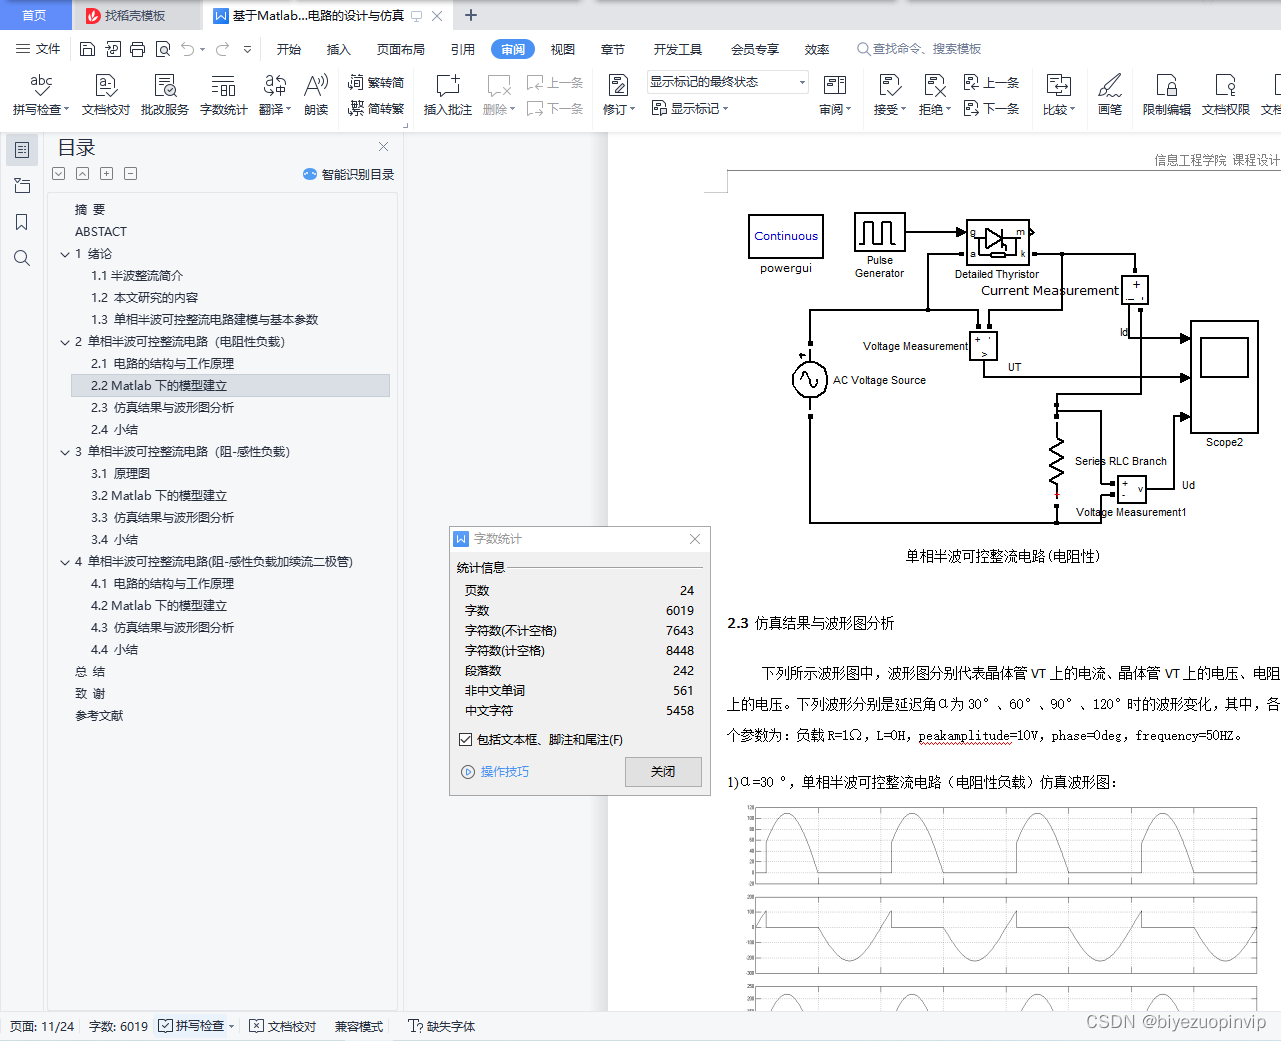Switch to the 引用 (References) tab
1281x1041 pixels.
[x=463, y=49]
